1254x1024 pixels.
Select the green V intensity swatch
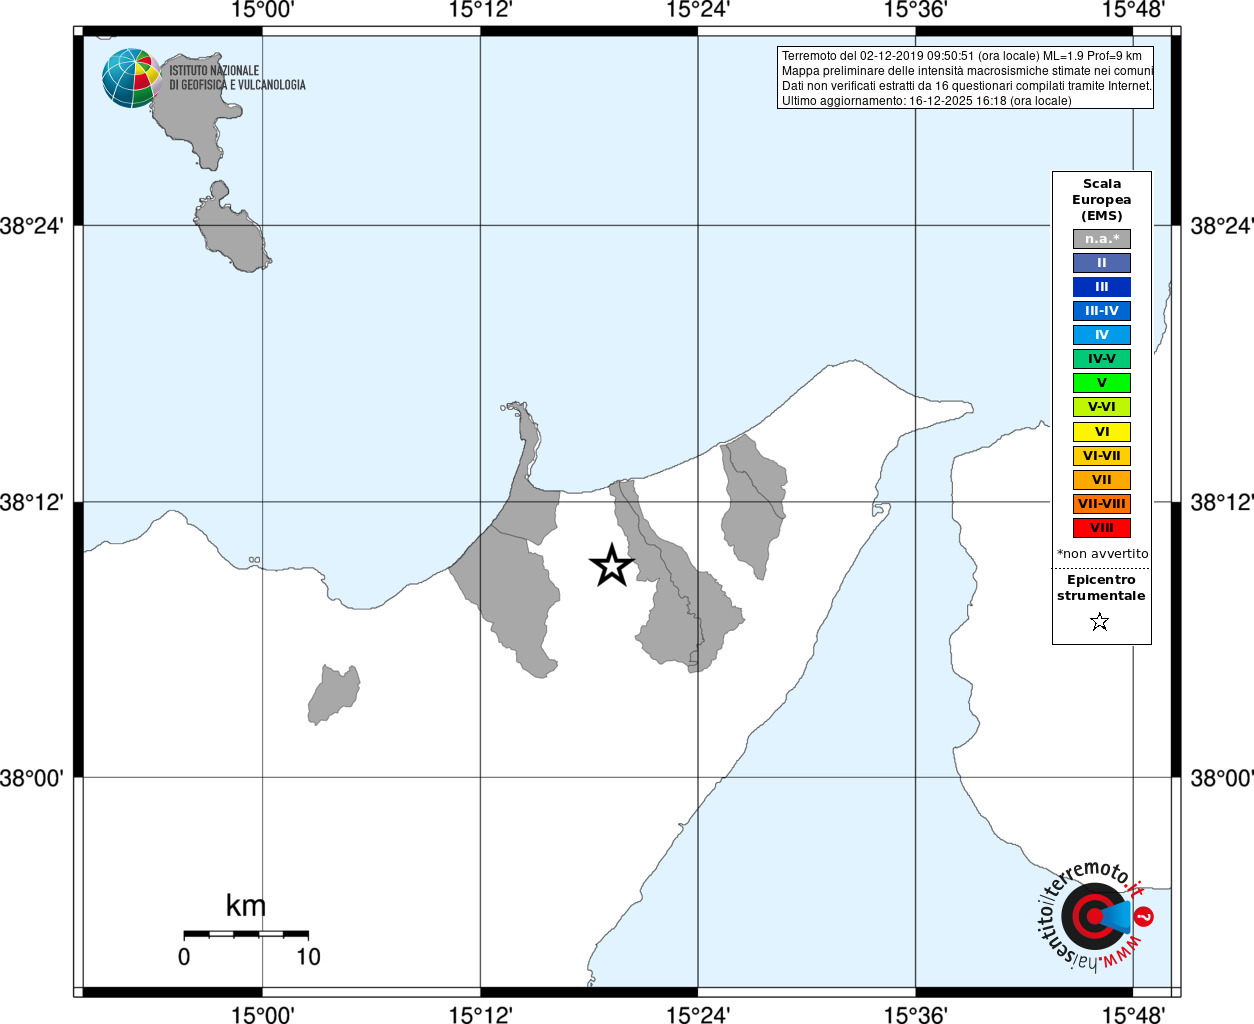click(1102, 383)
